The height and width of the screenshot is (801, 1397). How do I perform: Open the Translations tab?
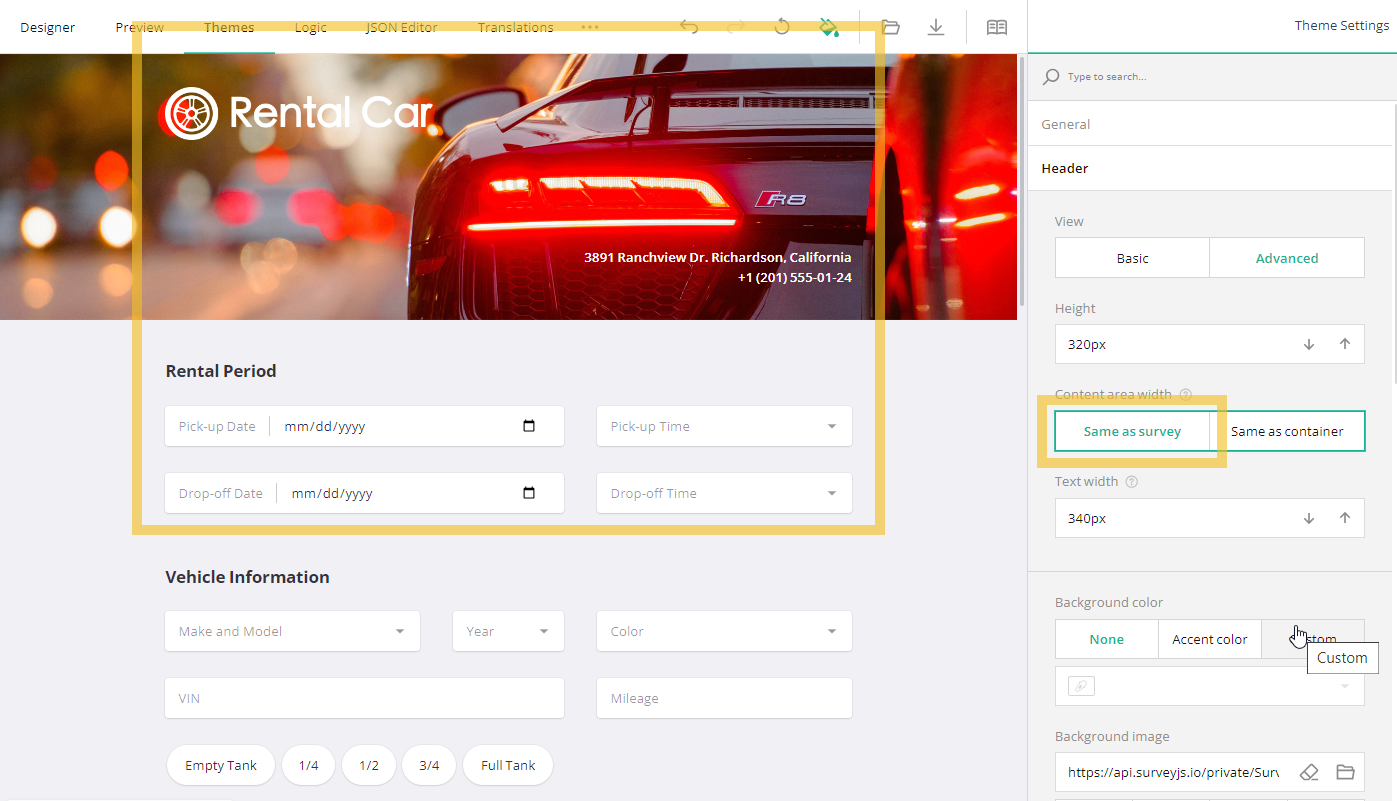515,27
